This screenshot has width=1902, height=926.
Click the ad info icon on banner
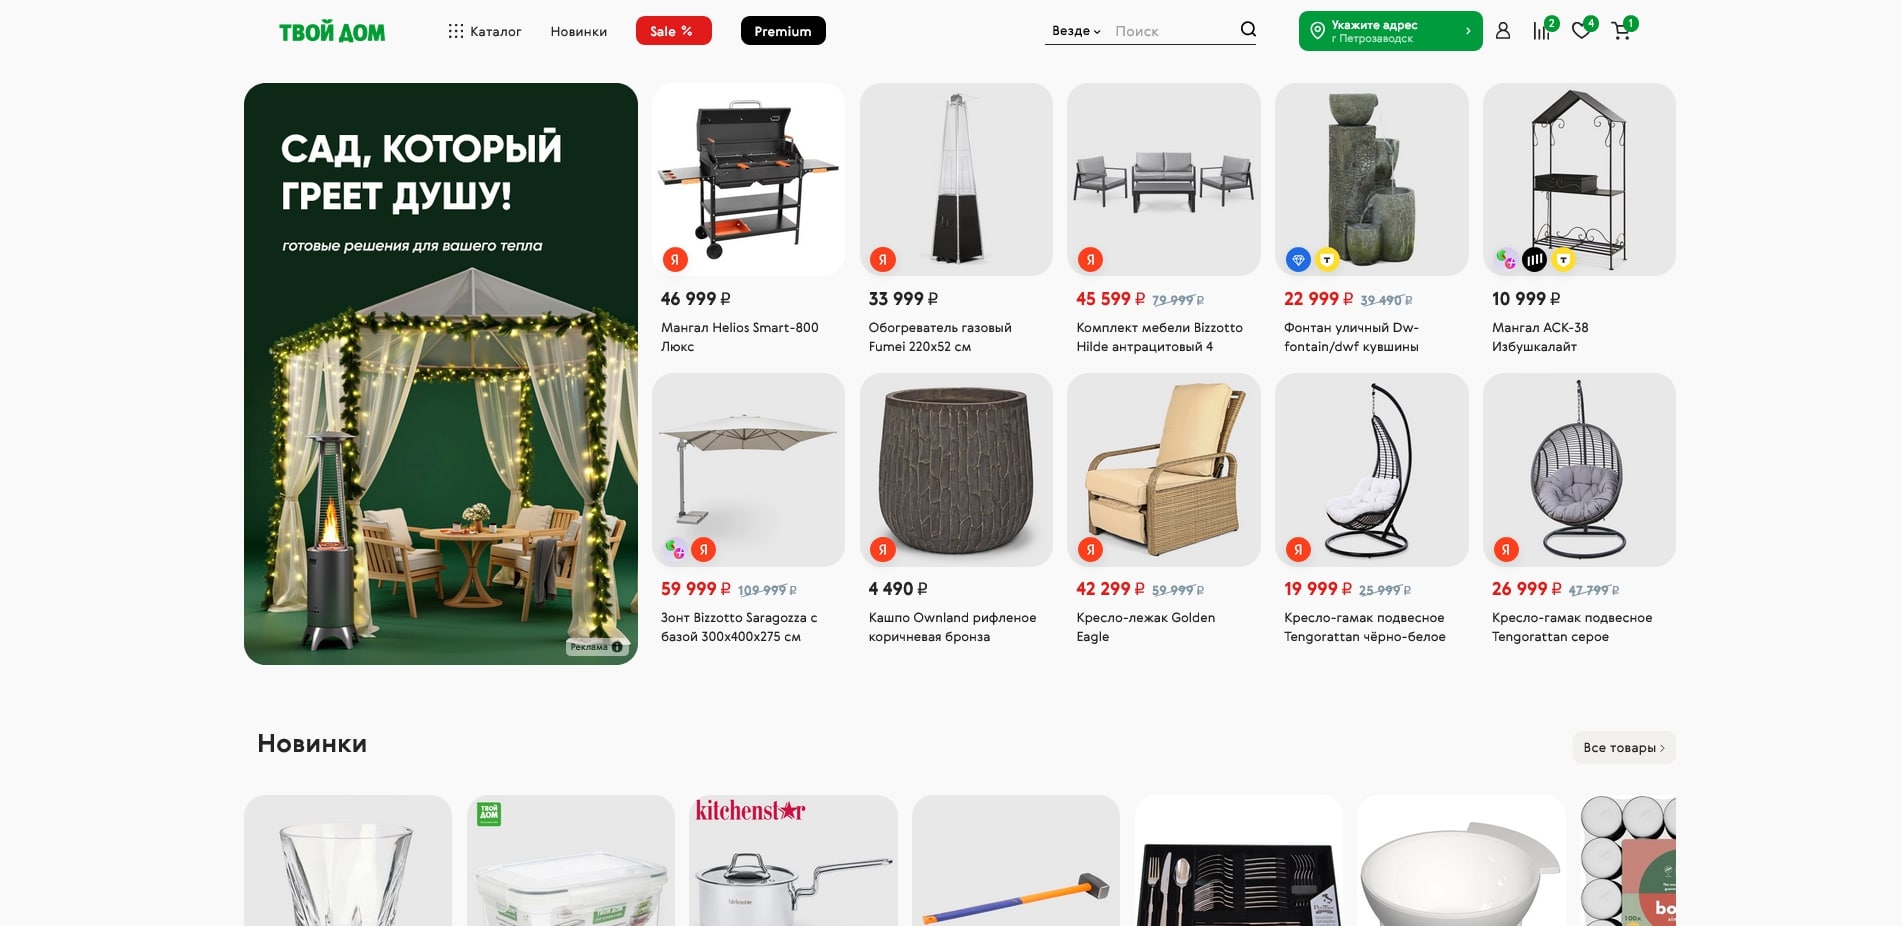(x=617, y=647)
